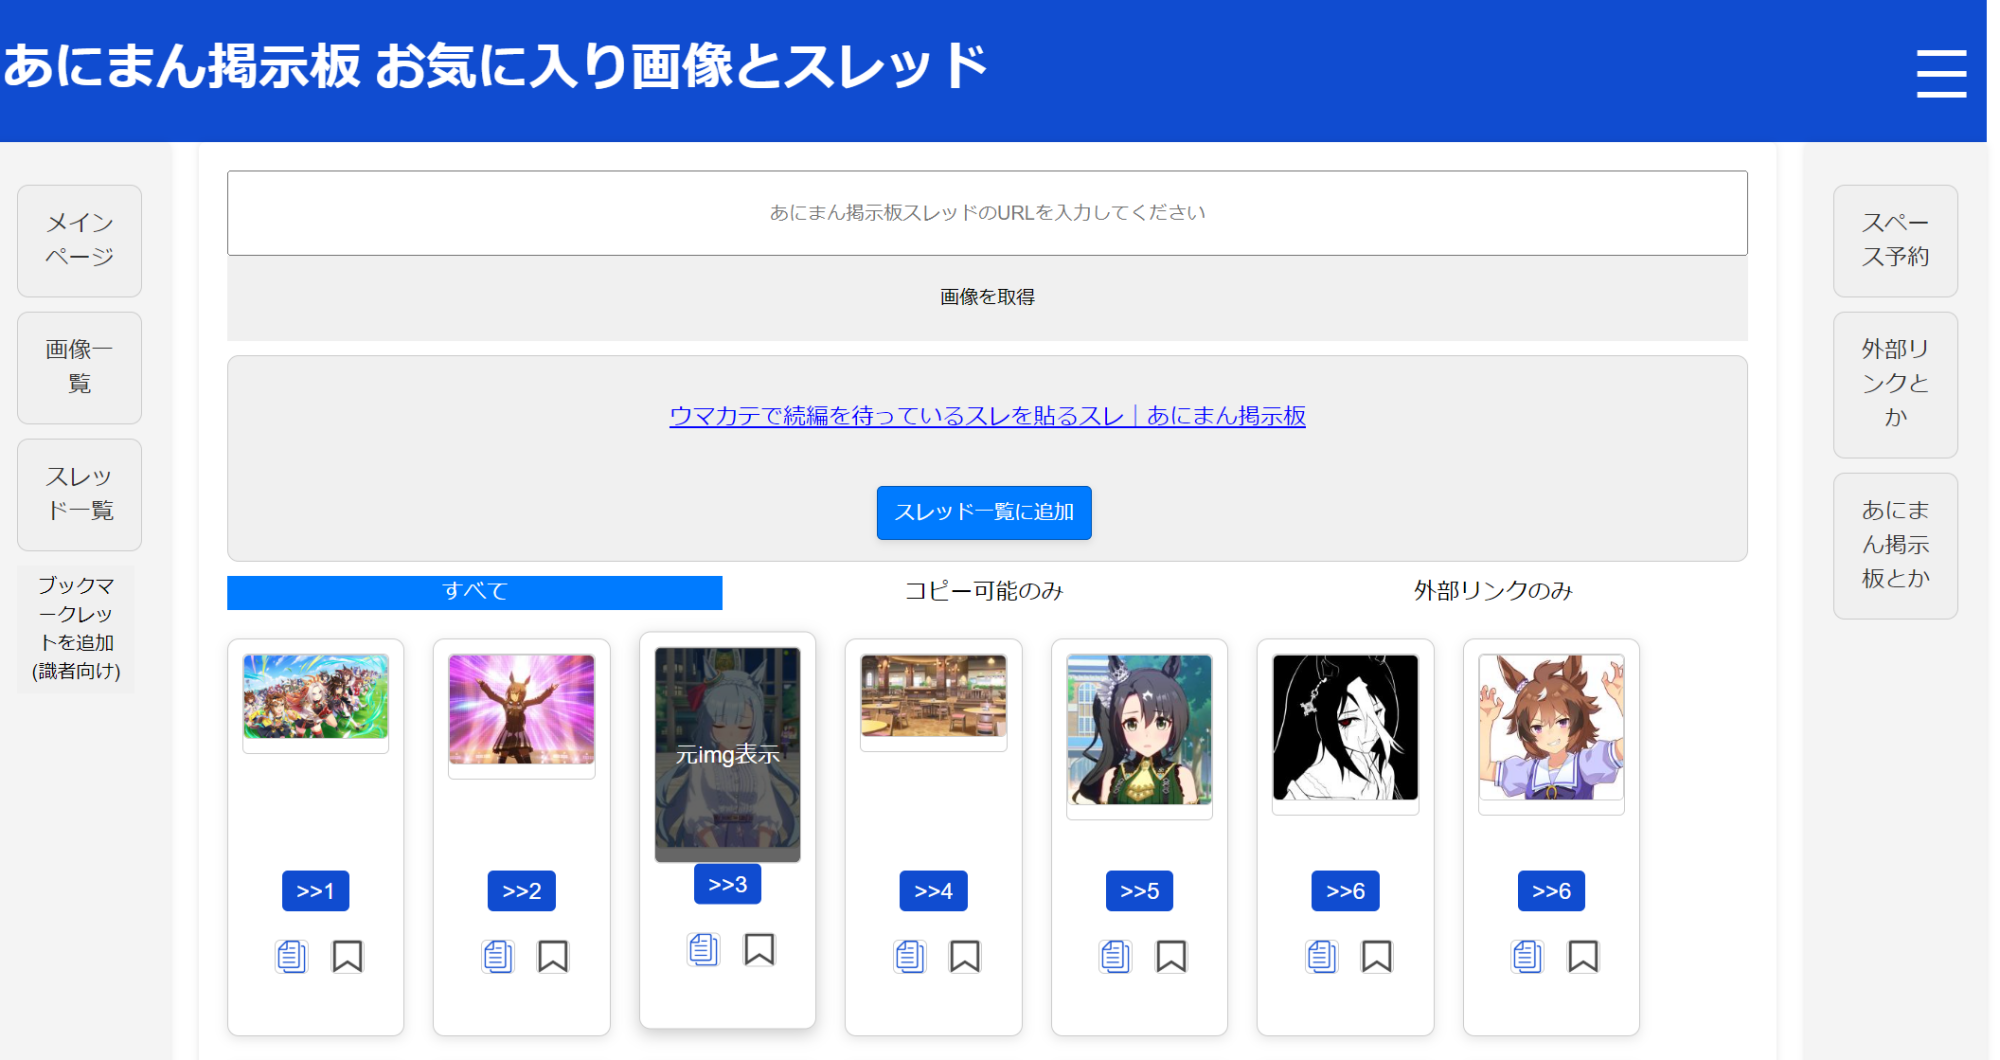Open 画像一覧 in the left sidebar
This screenshot has width=2000, height=1060.
[80, 368]
